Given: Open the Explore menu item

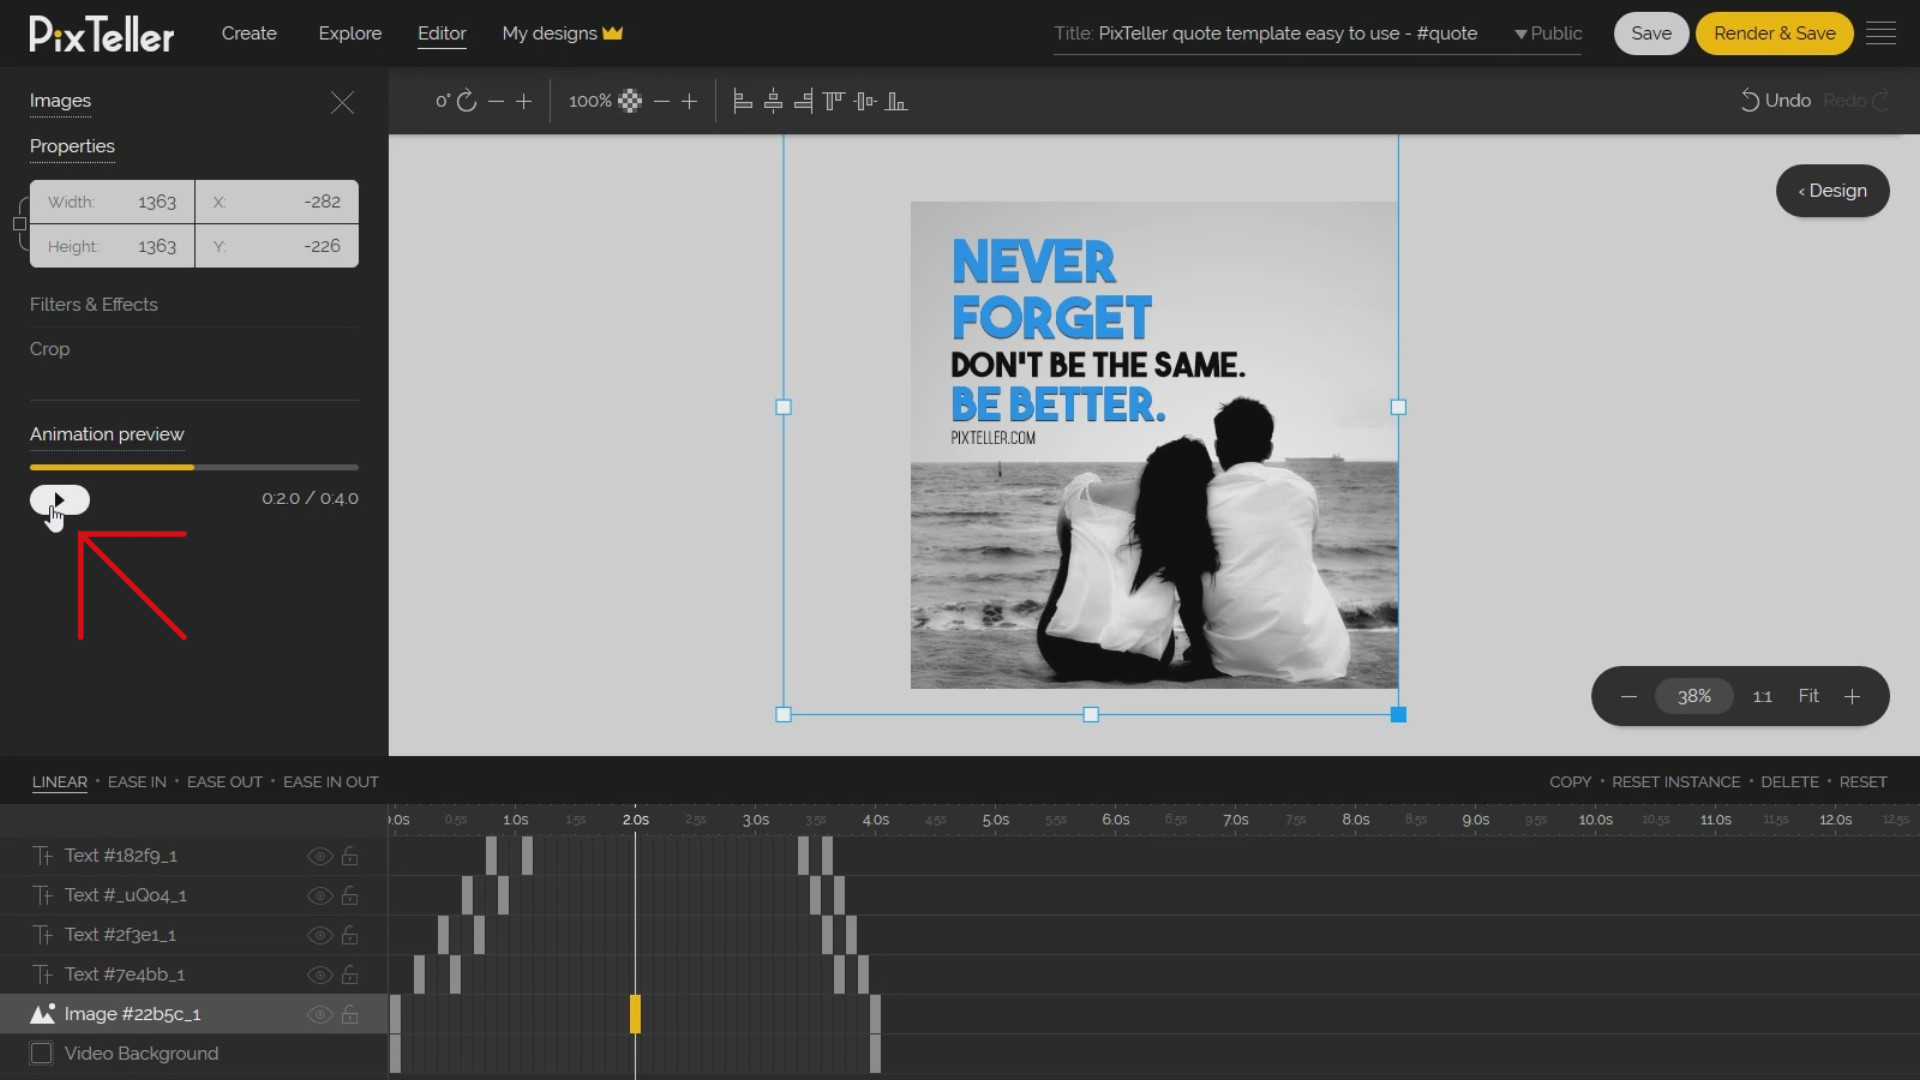Looking at the screenshot, I should coord(348,33).
